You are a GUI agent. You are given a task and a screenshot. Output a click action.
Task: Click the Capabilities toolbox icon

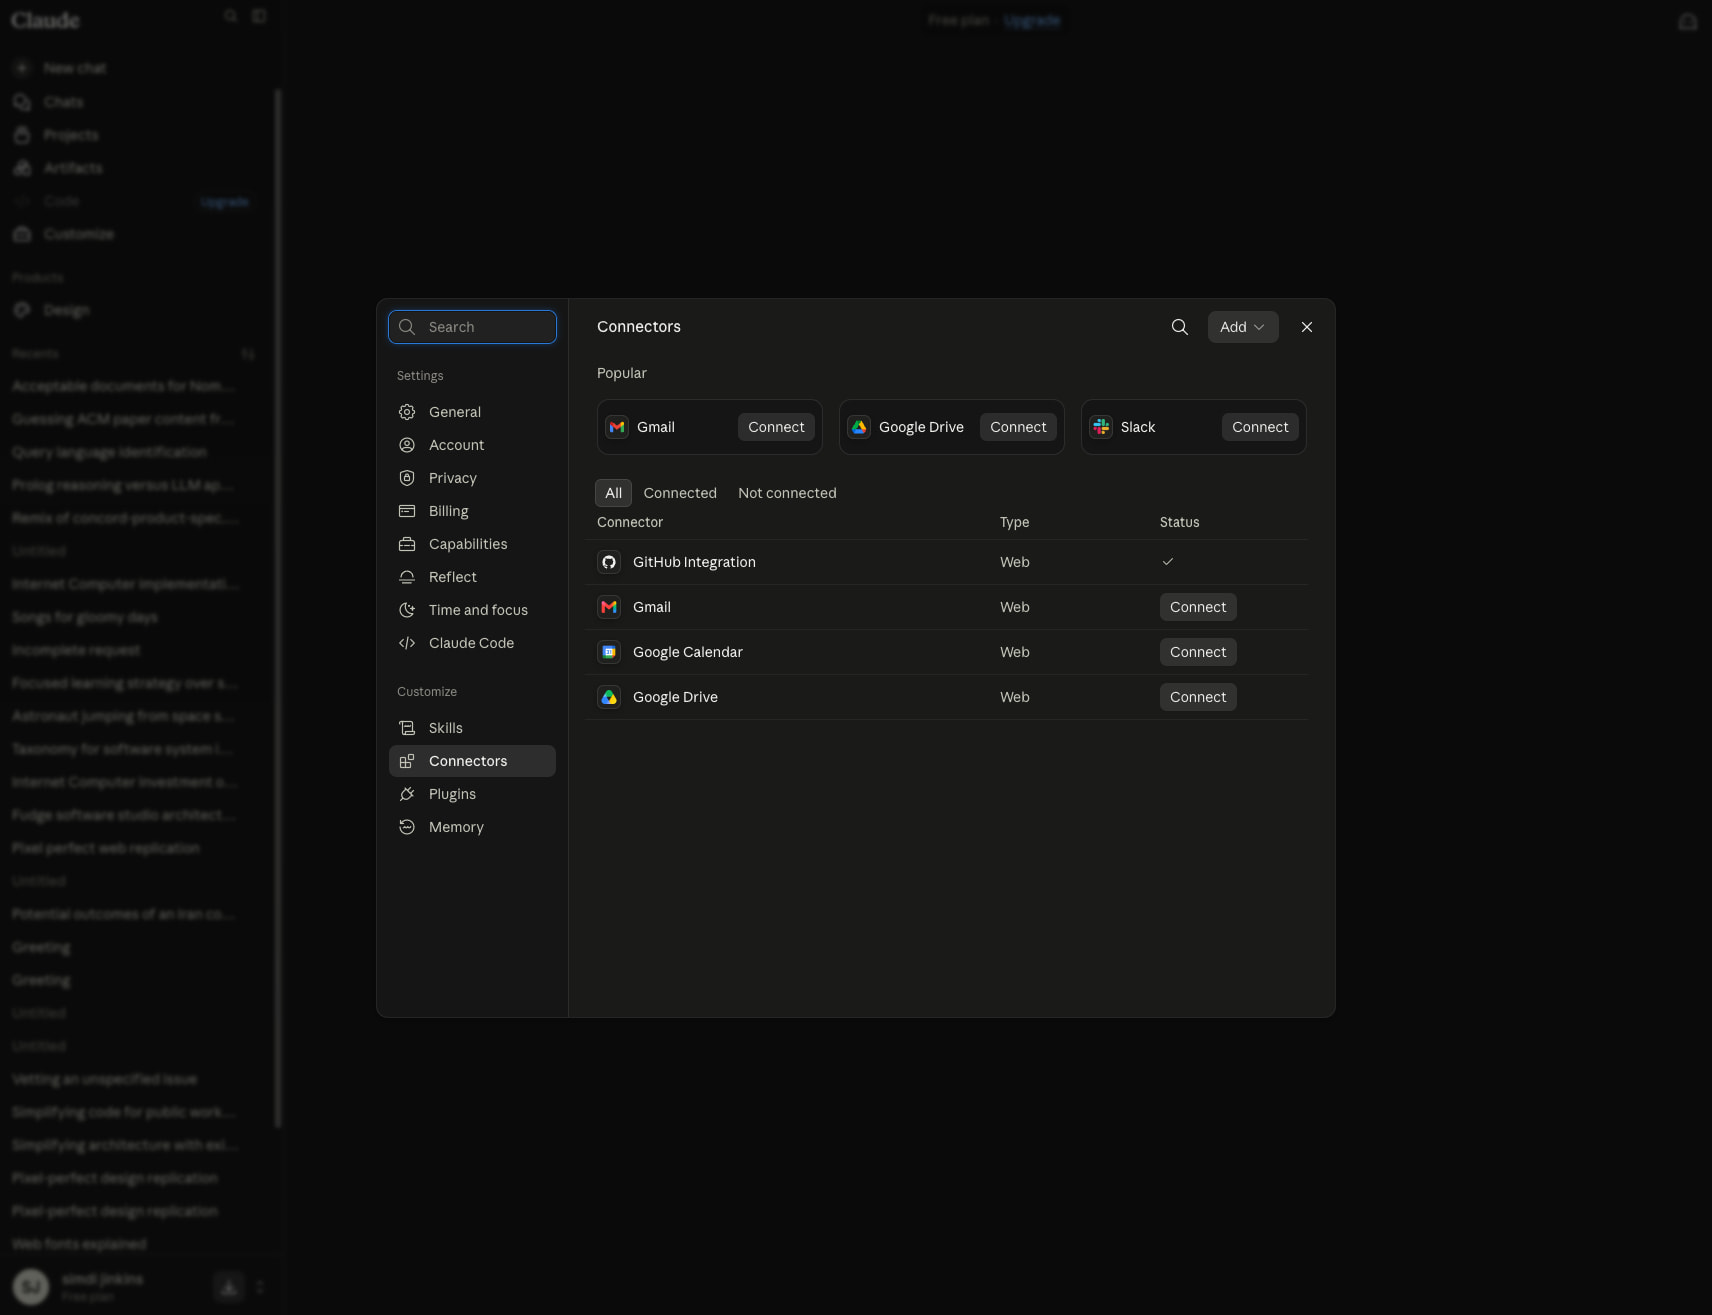(x=407, y=544)
